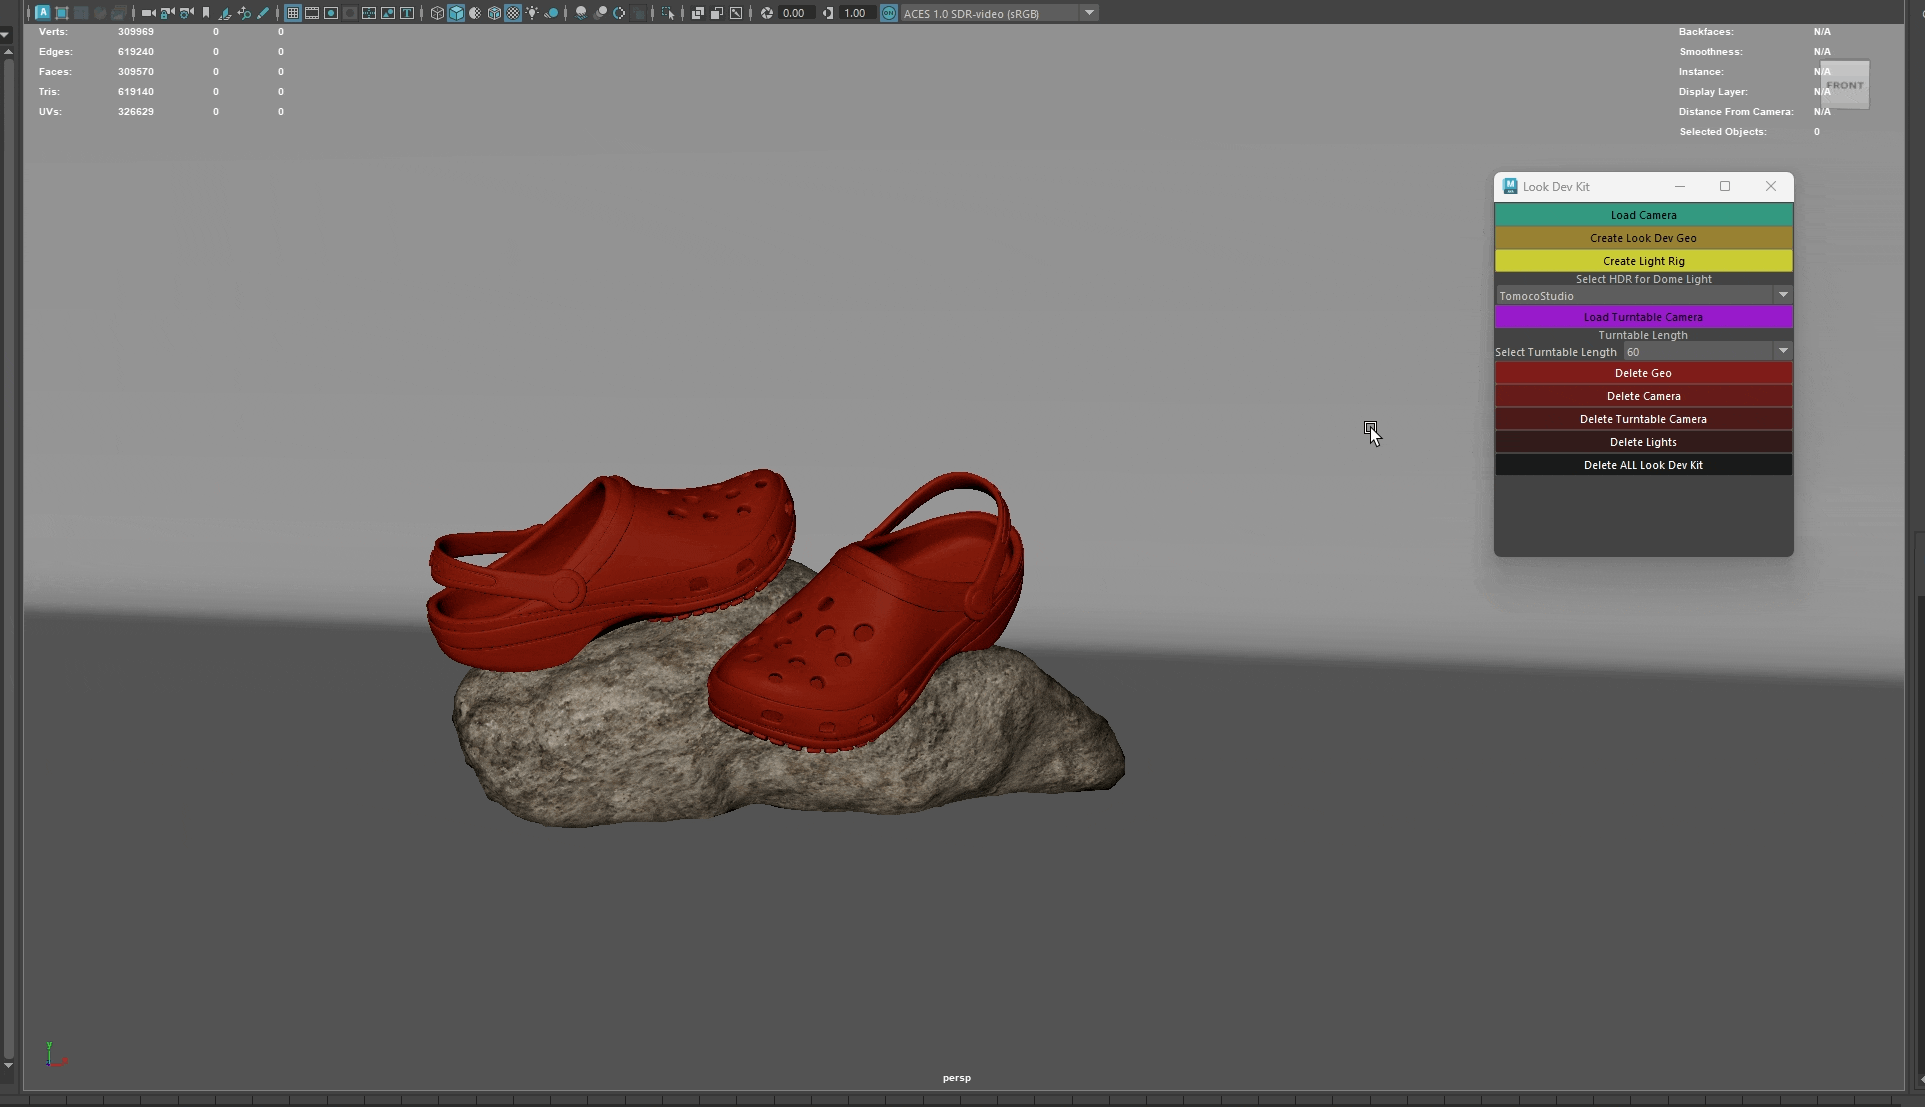
Task: Click the 'Select HDR for Dome Light' label
Action: tap(1643, 279)
